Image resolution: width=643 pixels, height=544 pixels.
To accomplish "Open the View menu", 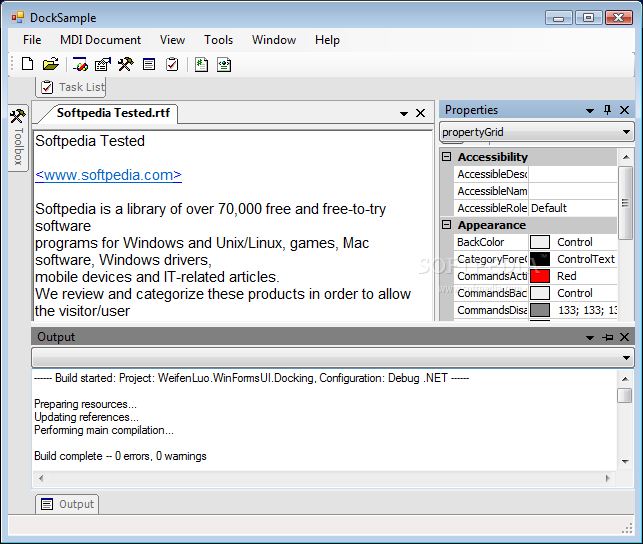I will (x=172, y=40).
